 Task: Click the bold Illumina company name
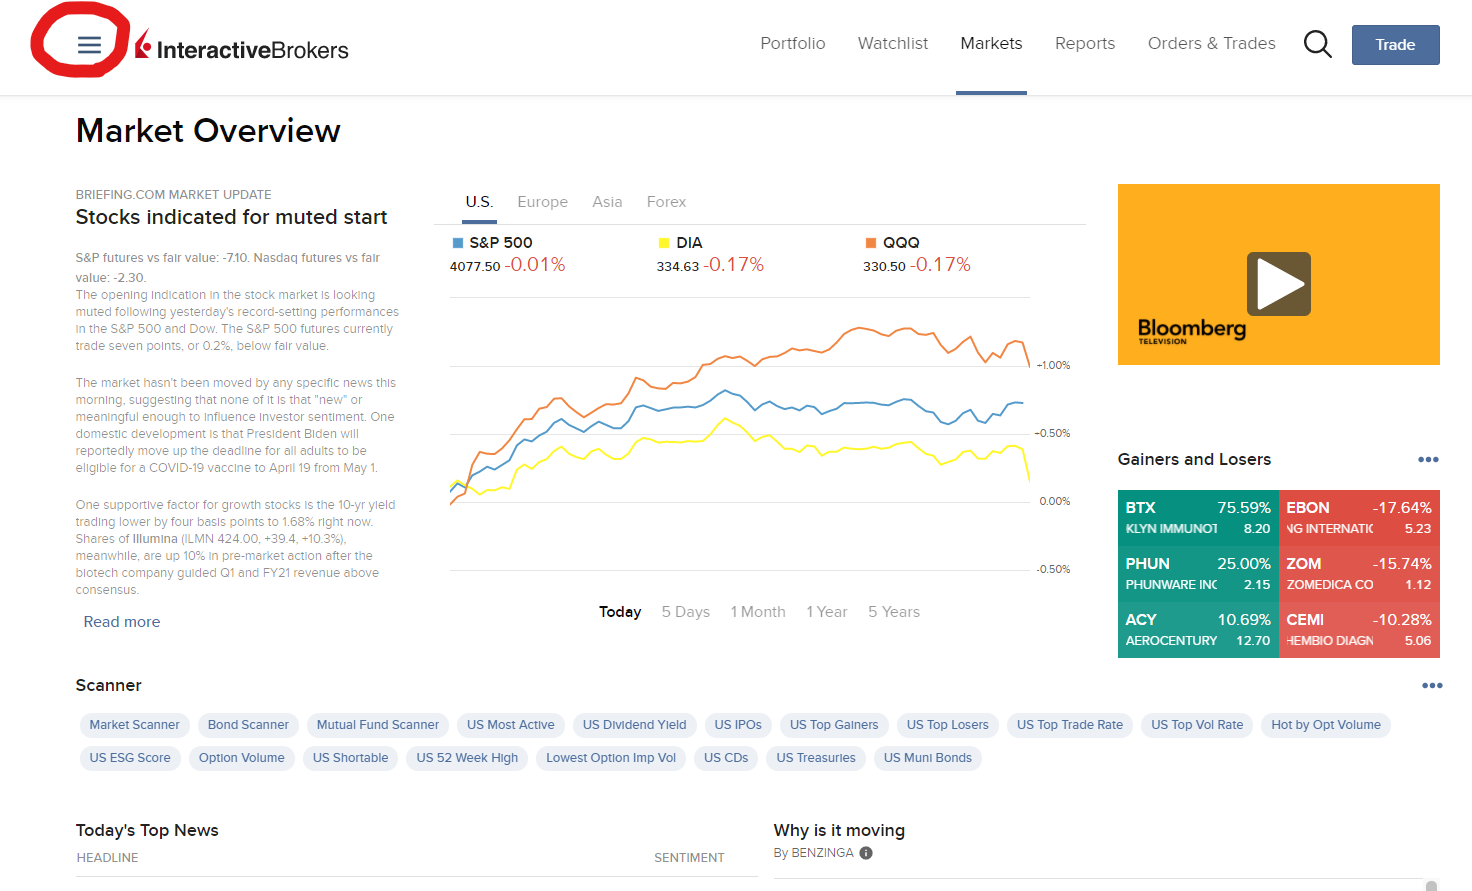point(155,539)
